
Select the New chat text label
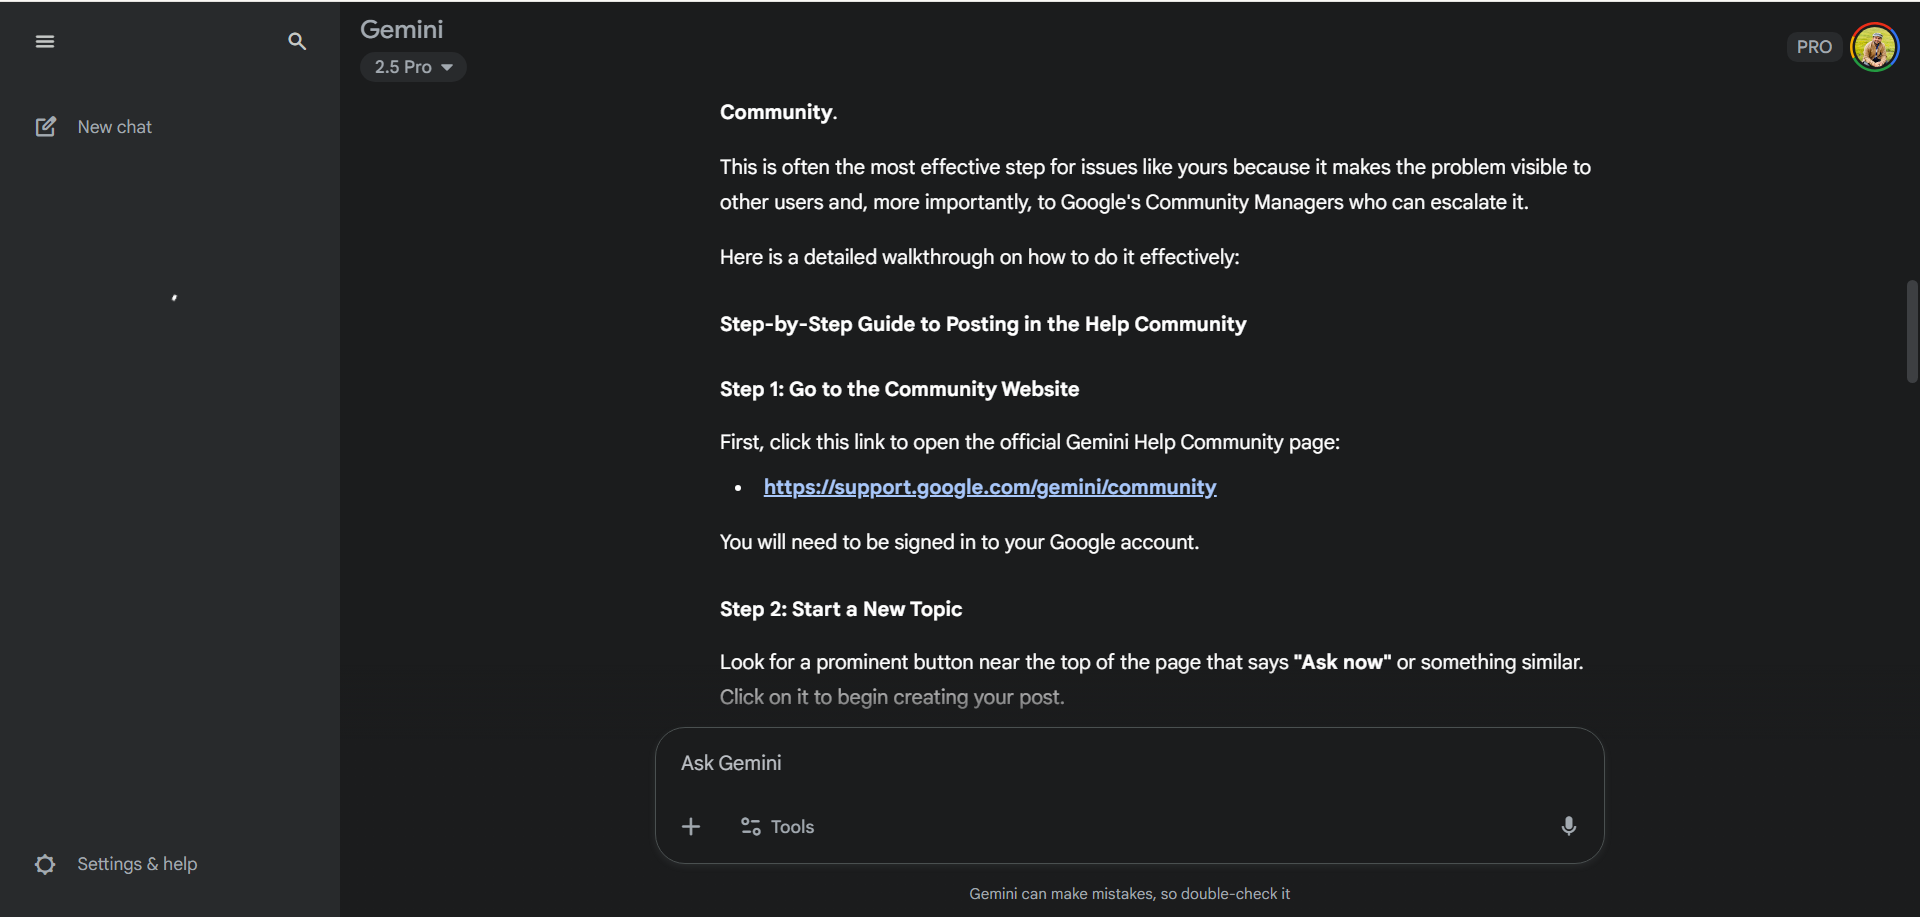115,127
